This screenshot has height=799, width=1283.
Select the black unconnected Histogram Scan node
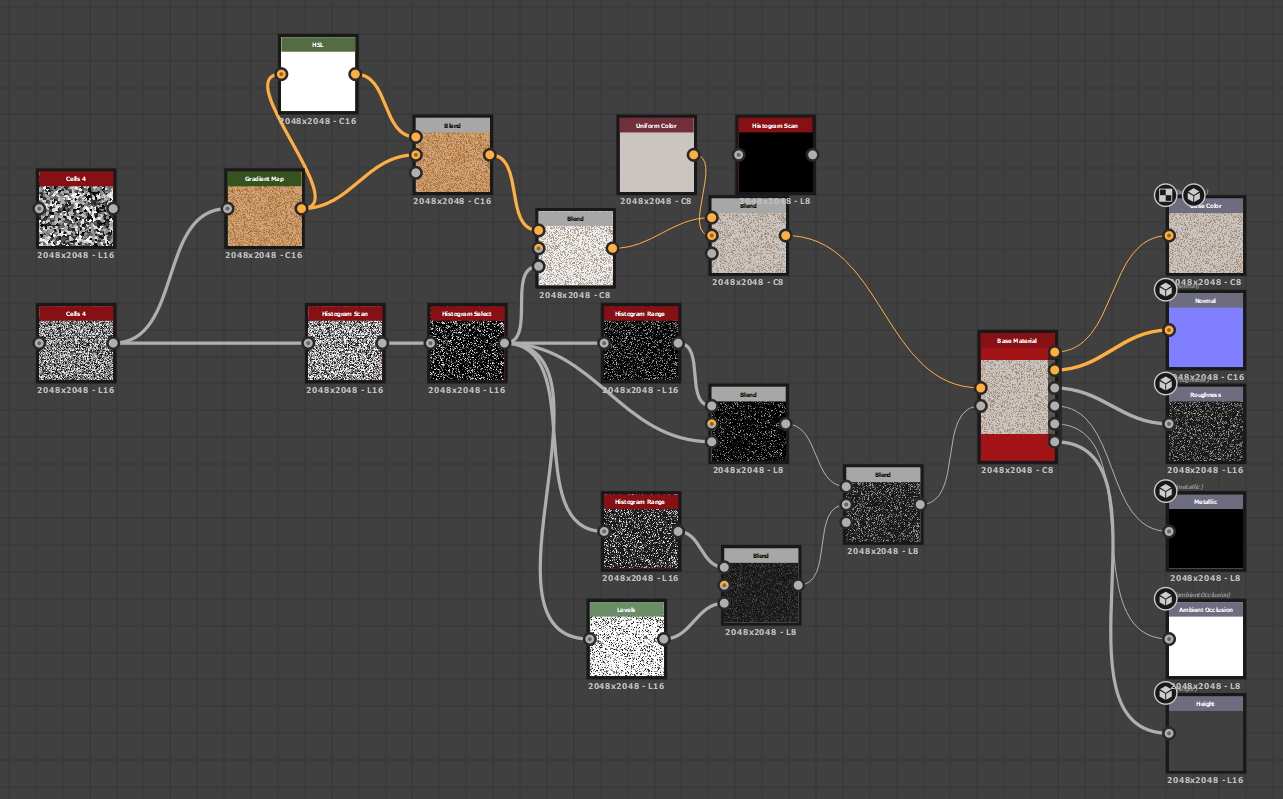pos(775,155)
